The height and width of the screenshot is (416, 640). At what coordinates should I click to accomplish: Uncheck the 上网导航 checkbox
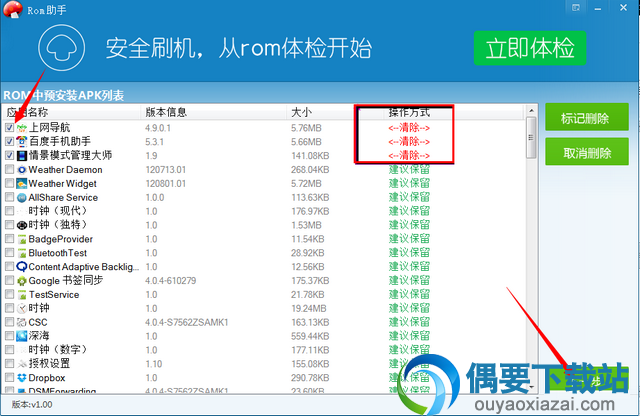(9, 127)
